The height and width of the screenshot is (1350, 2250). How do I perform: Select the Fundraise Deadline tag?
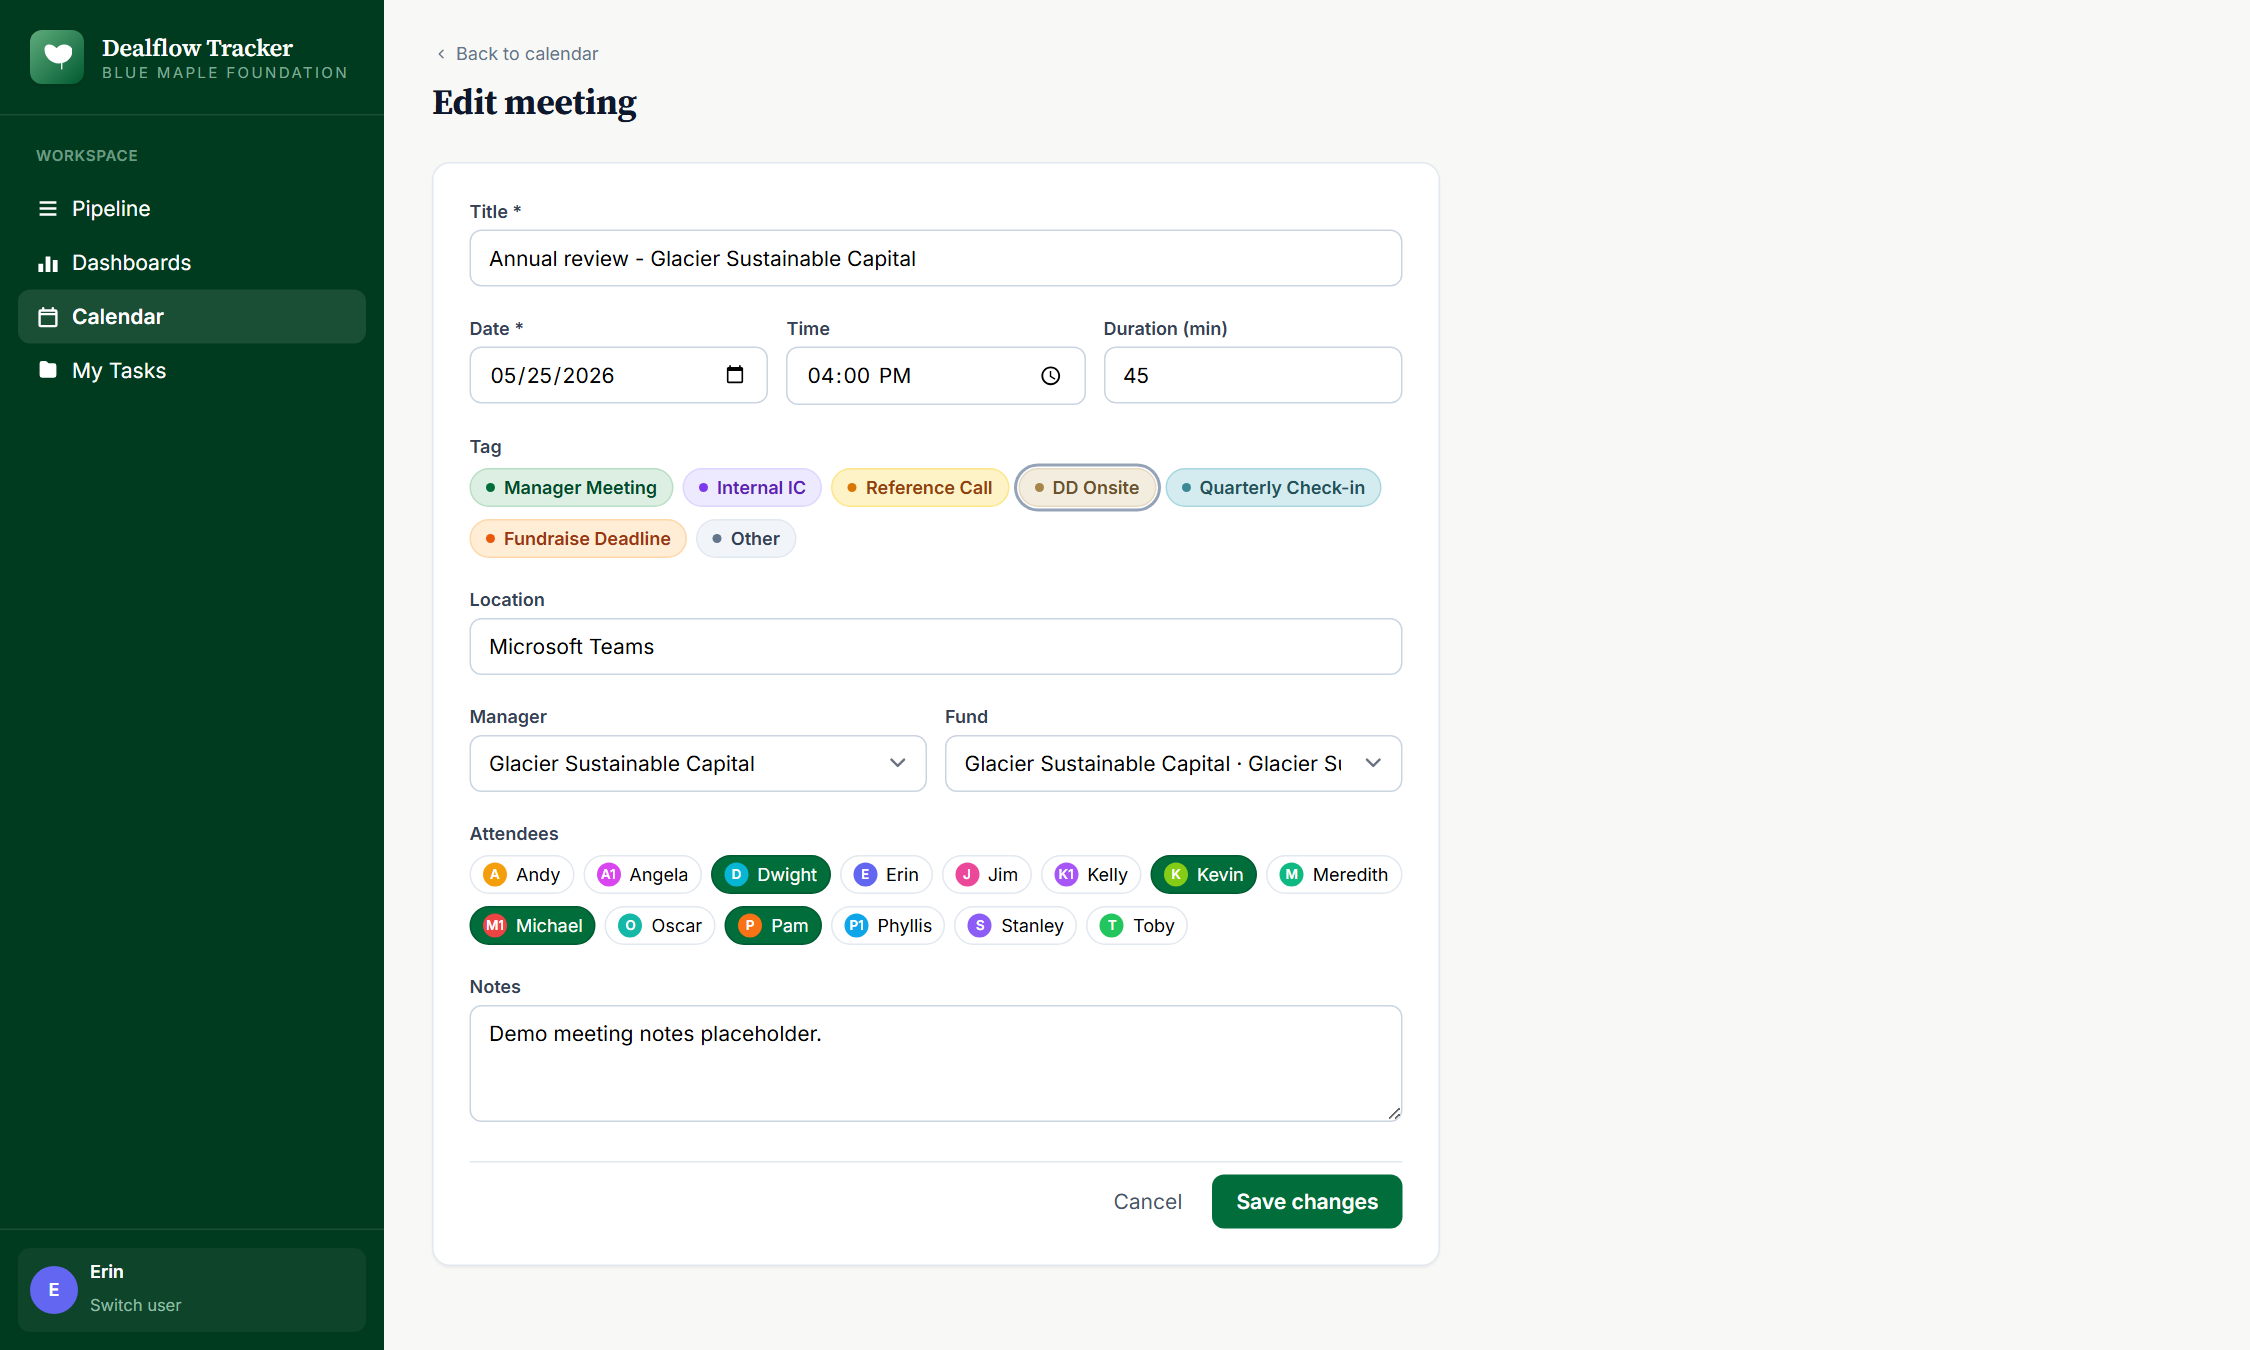point(578,539)
